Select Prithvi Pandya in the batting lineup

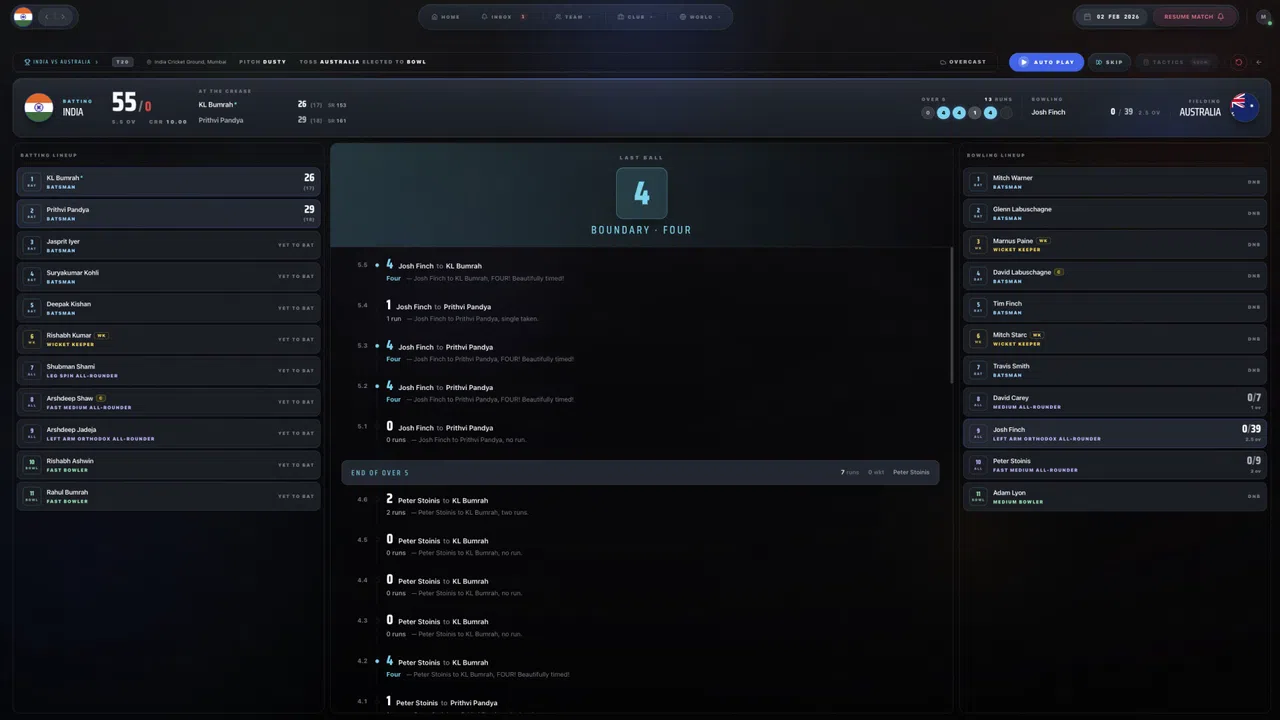click(x=169, y=214)
